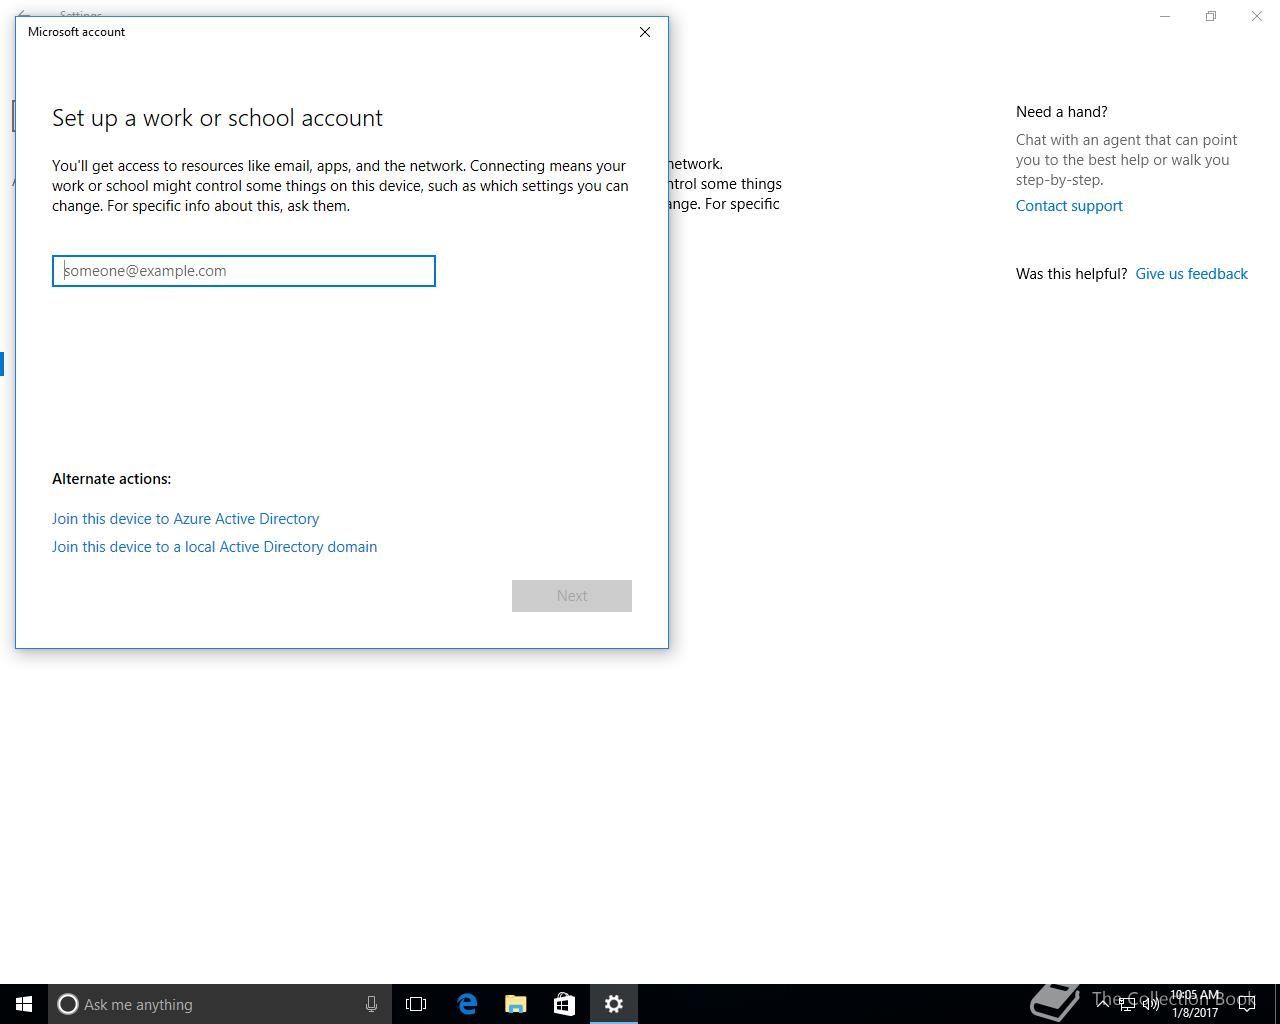Viewport: 1280px width, 1024px height.
Task: Open Join this device to Azure Active Directory
Action: coord(185,519)
